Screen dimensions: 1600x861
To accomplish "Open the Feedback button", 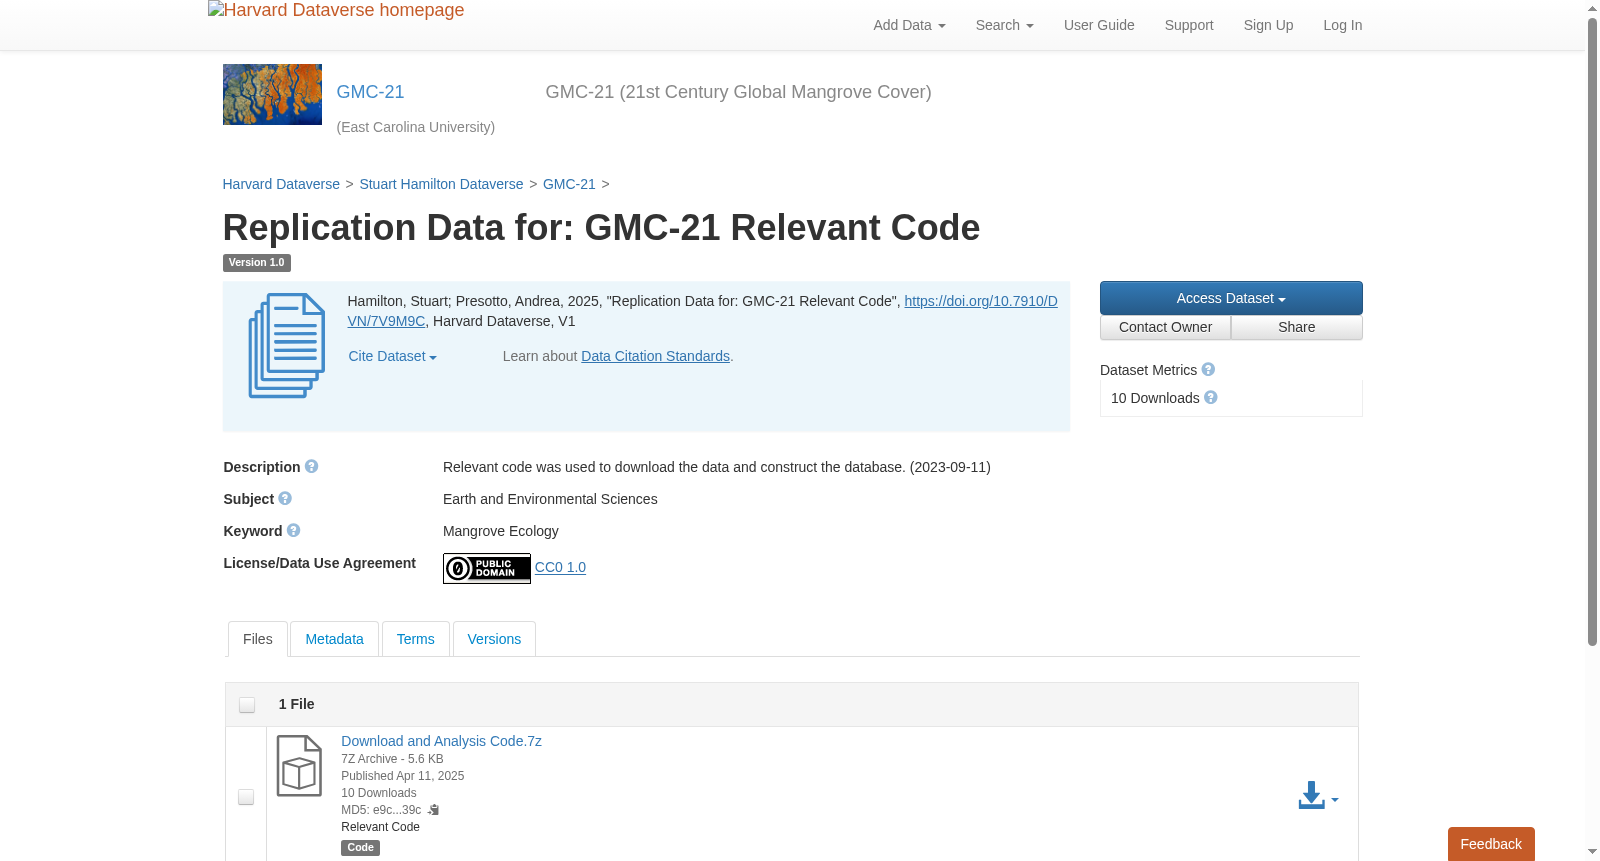I will point(1491,844).
